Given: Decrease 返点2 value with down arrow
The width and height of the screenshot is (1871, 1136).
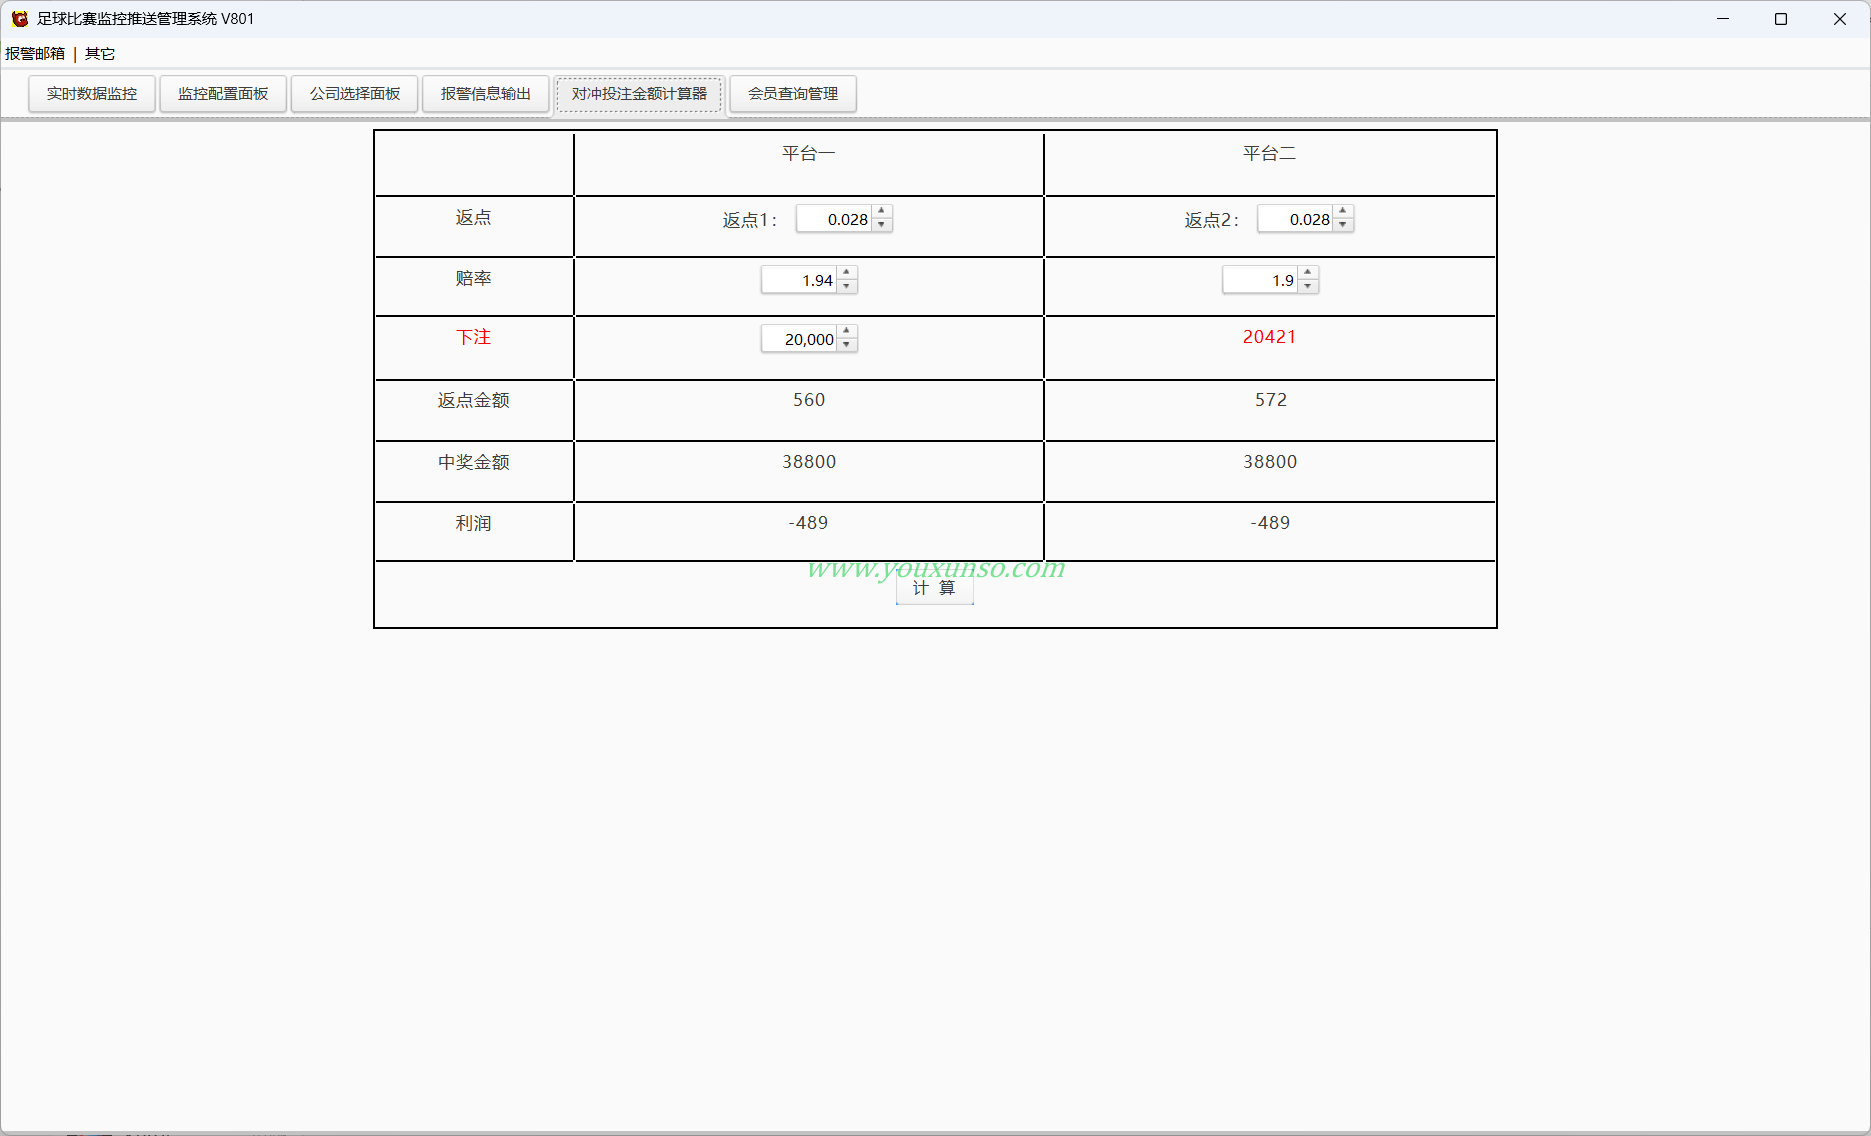Looking at the screenshot, I should pos(1343,225).
